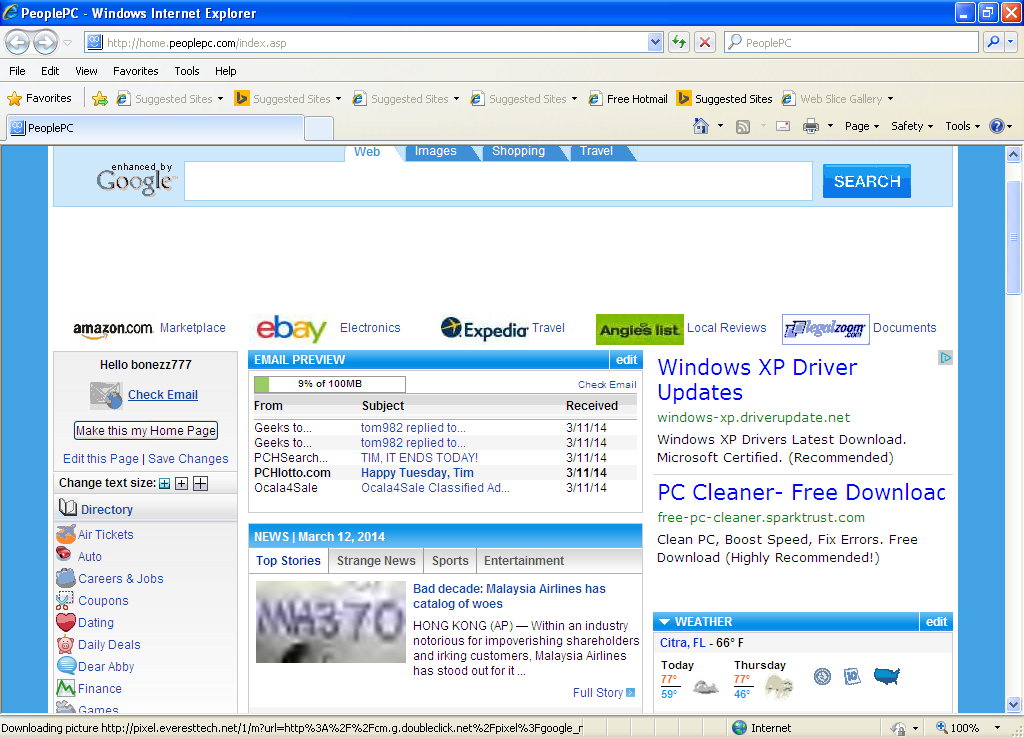Image resolution: width=1024 pixels, height=738 pixels.
Task: Open the Save Changes link
Action: coord(188,458)
